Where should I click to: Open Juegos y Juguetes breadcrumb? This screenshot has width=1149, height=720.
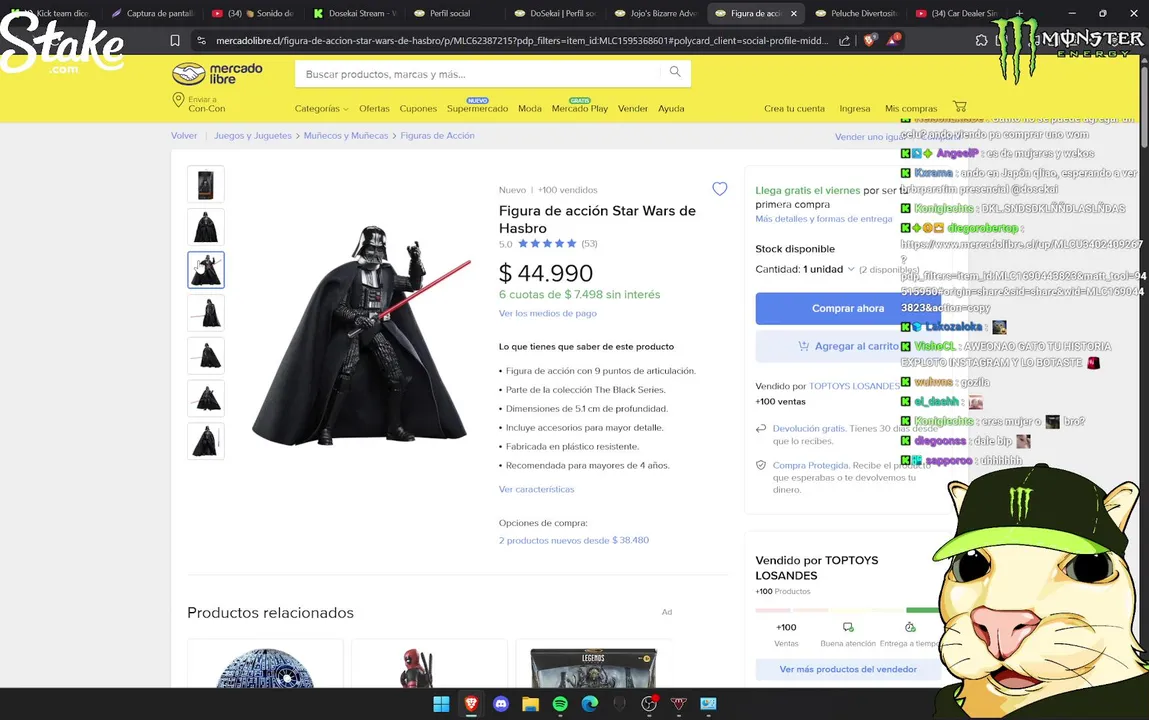click(253, 136)
